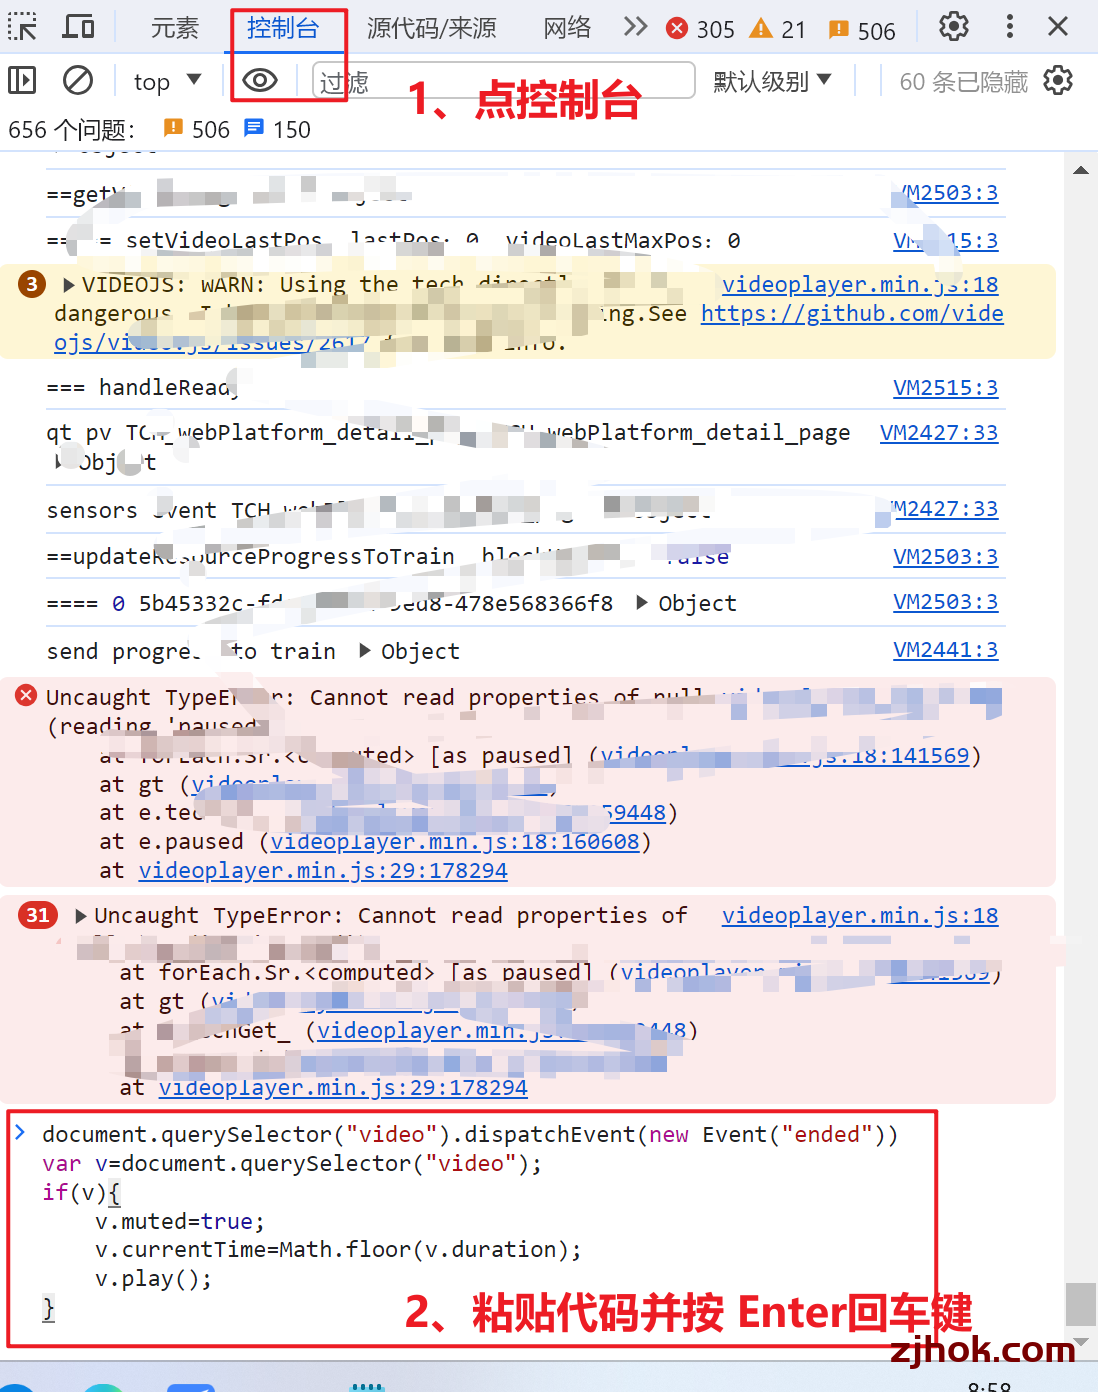Open DevTools settings gear in top bar
The height and width of the screenshot is (1392, 1098).
click(953, 27)
